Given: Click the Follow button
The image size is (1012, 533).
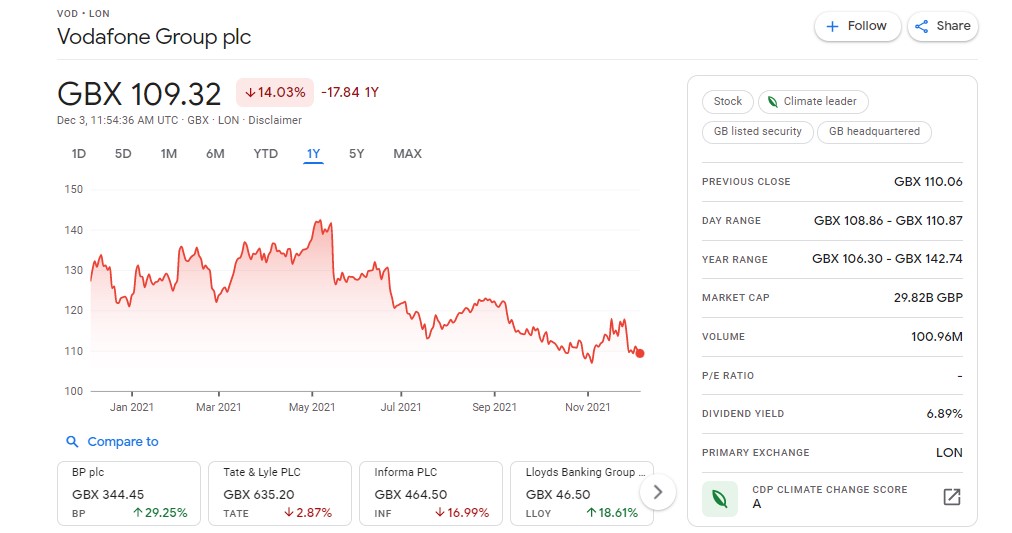Looking at the screenshot, I should click(857, 26).
